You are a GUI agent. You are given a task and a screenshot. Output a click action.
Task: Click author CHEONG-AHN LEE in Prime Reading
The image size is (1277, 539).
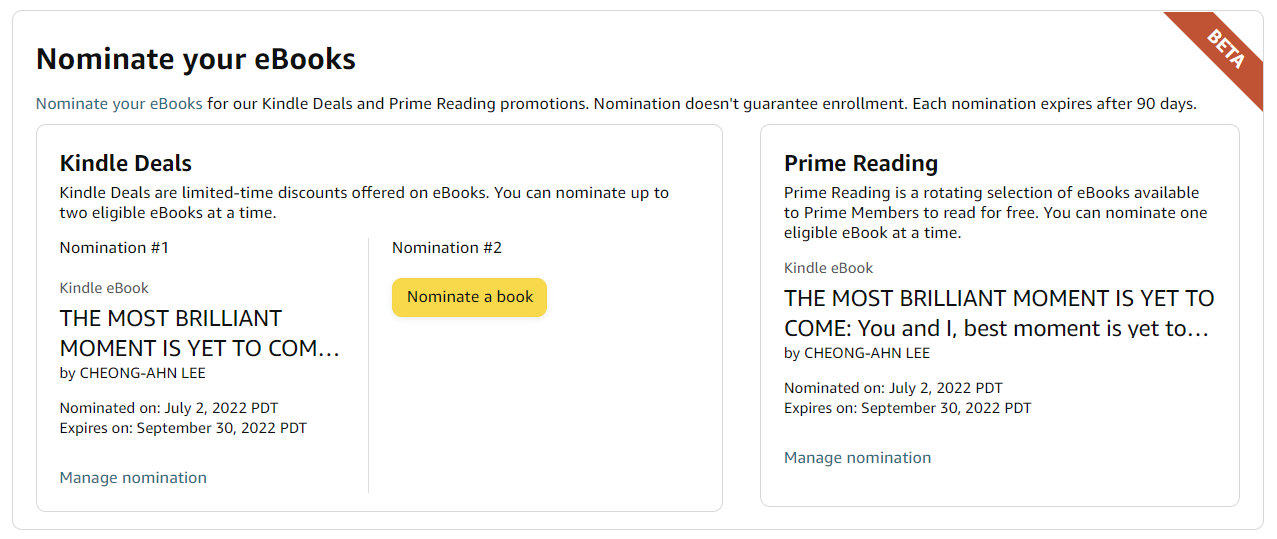click(x=857, y=353)
